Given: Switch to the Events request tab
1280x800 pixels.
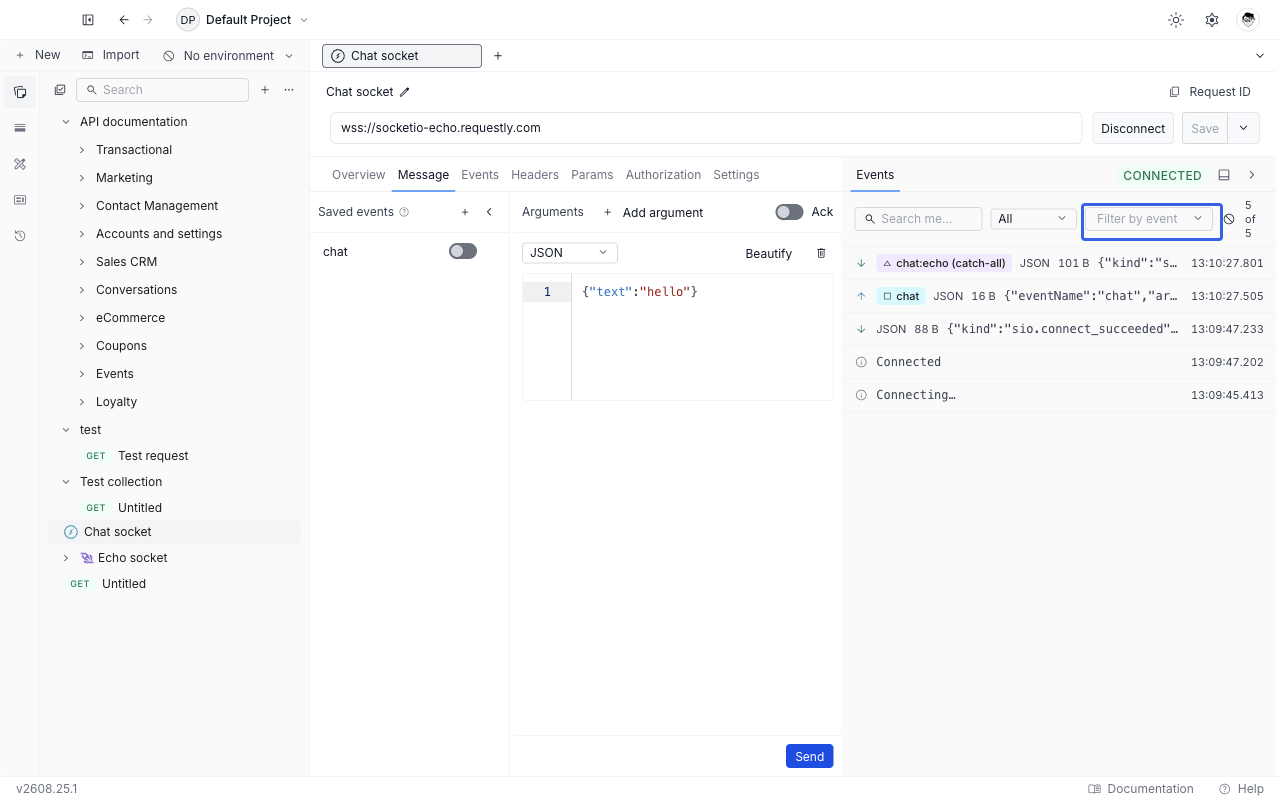Looking at the screenshot, I should coord(480,175).
